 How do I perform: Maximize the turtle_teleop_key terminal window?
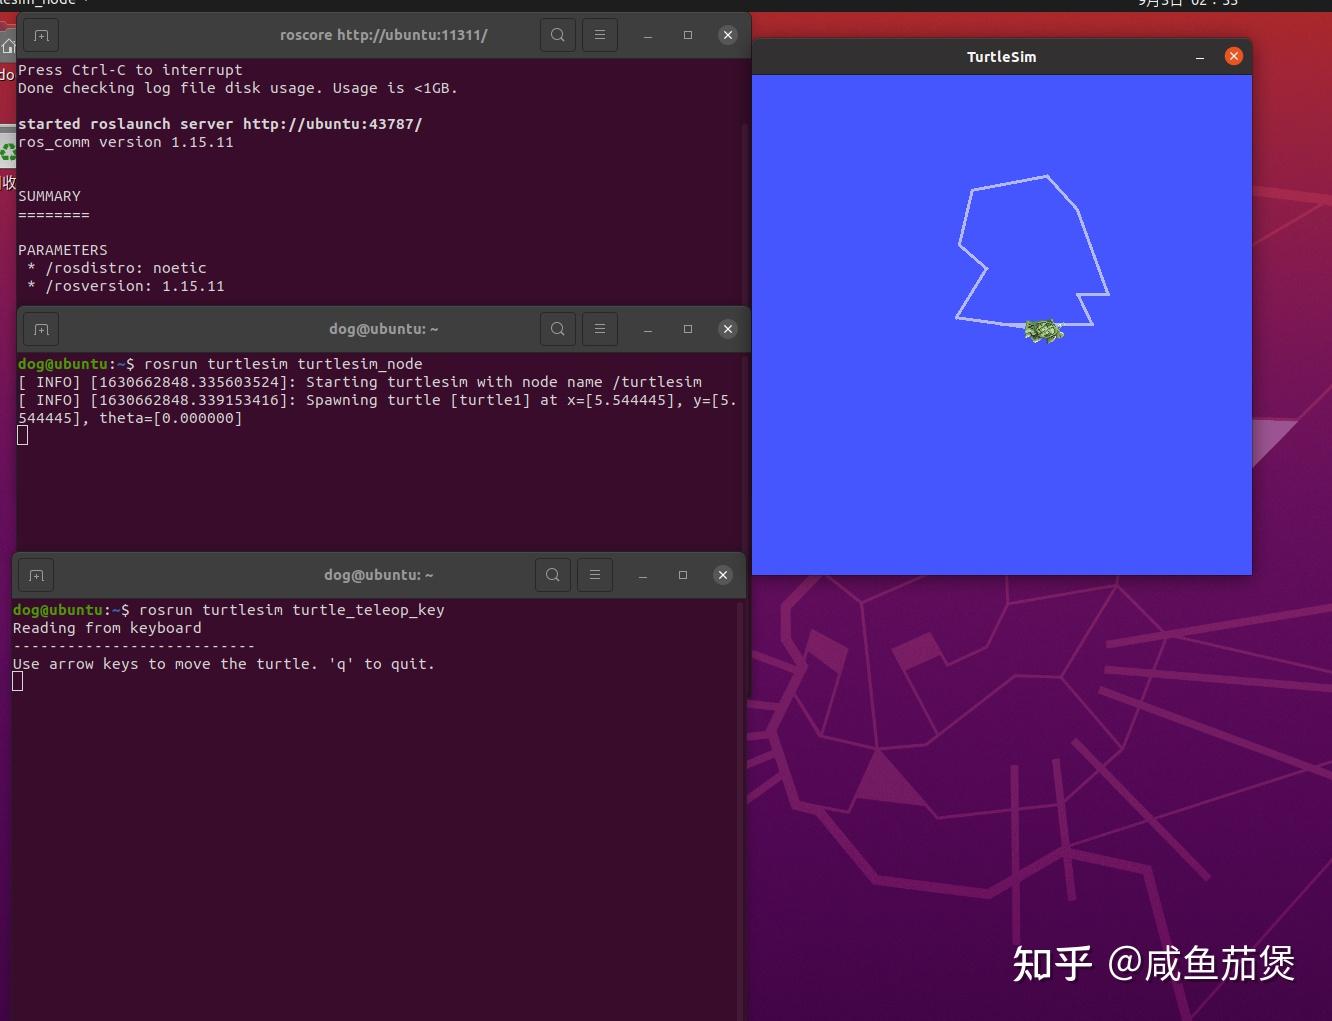tap(683, 575)
